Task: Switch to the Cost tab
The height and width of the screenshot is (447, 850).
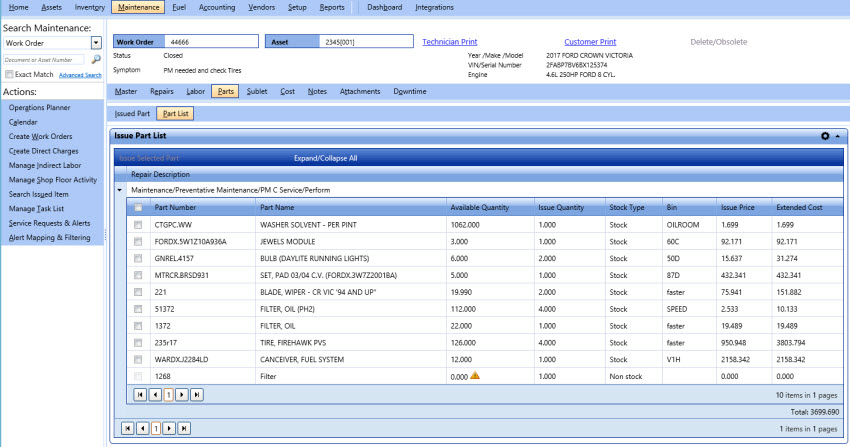Action: [x=287, y=92]
